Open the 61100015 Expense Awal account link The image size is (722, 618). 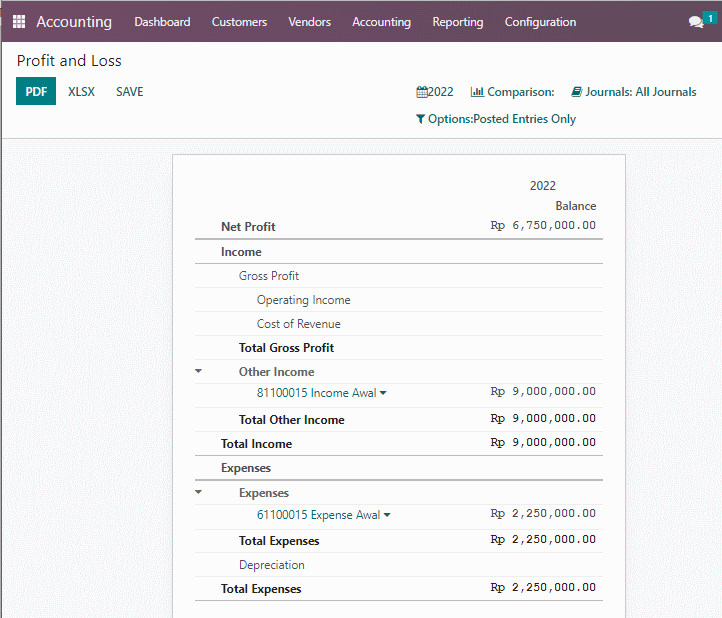click(x=319, y=515)
